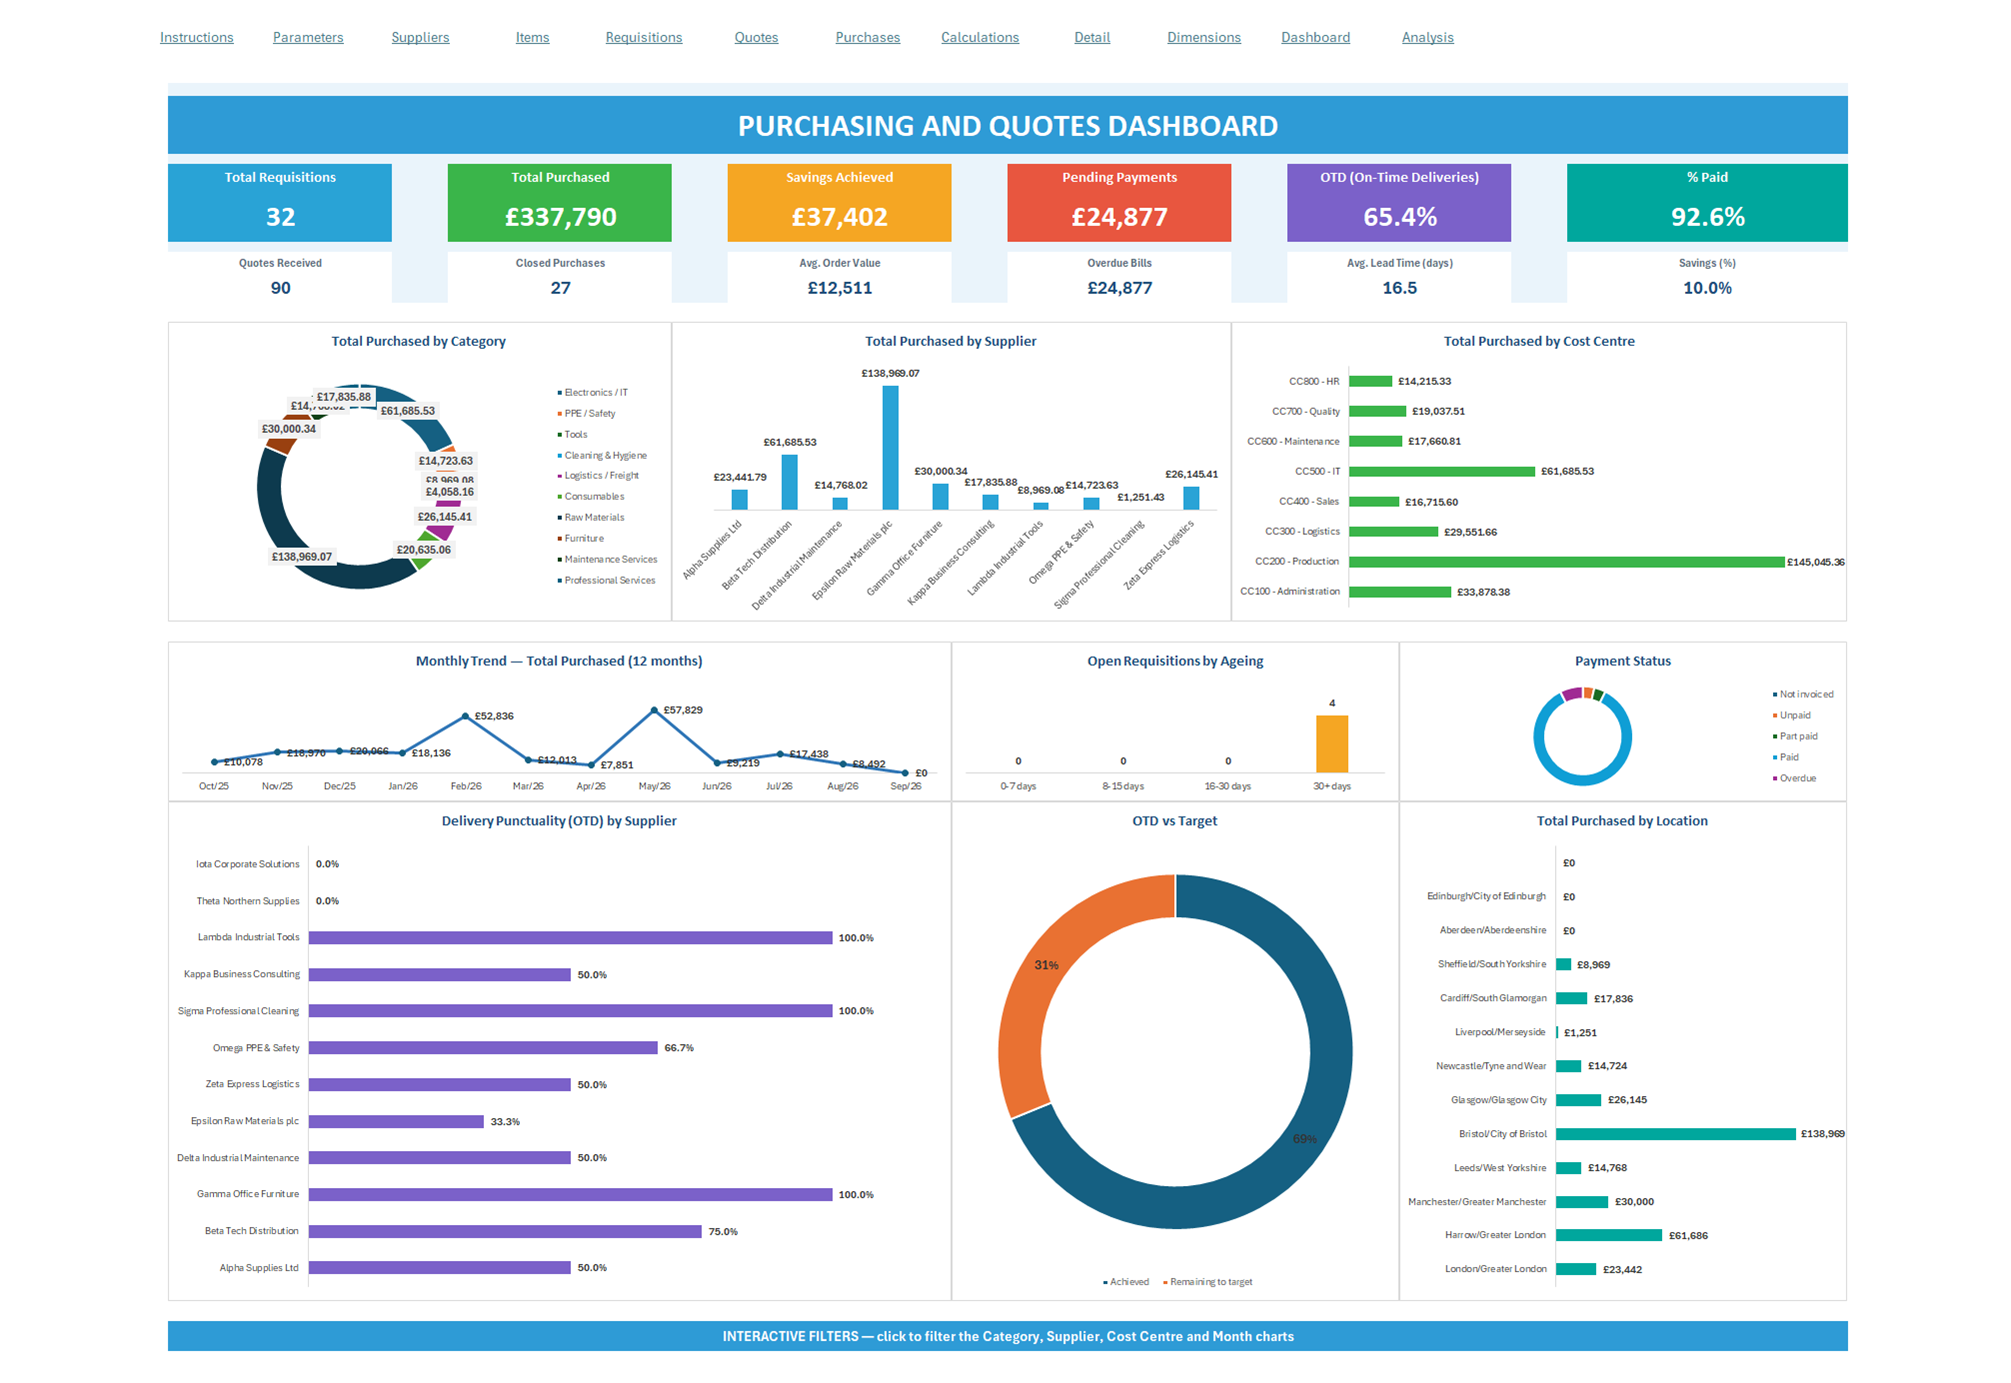
Task: Click the Electronics / IT legend marker
Action: pyautogui.click(x=559, y=392)
